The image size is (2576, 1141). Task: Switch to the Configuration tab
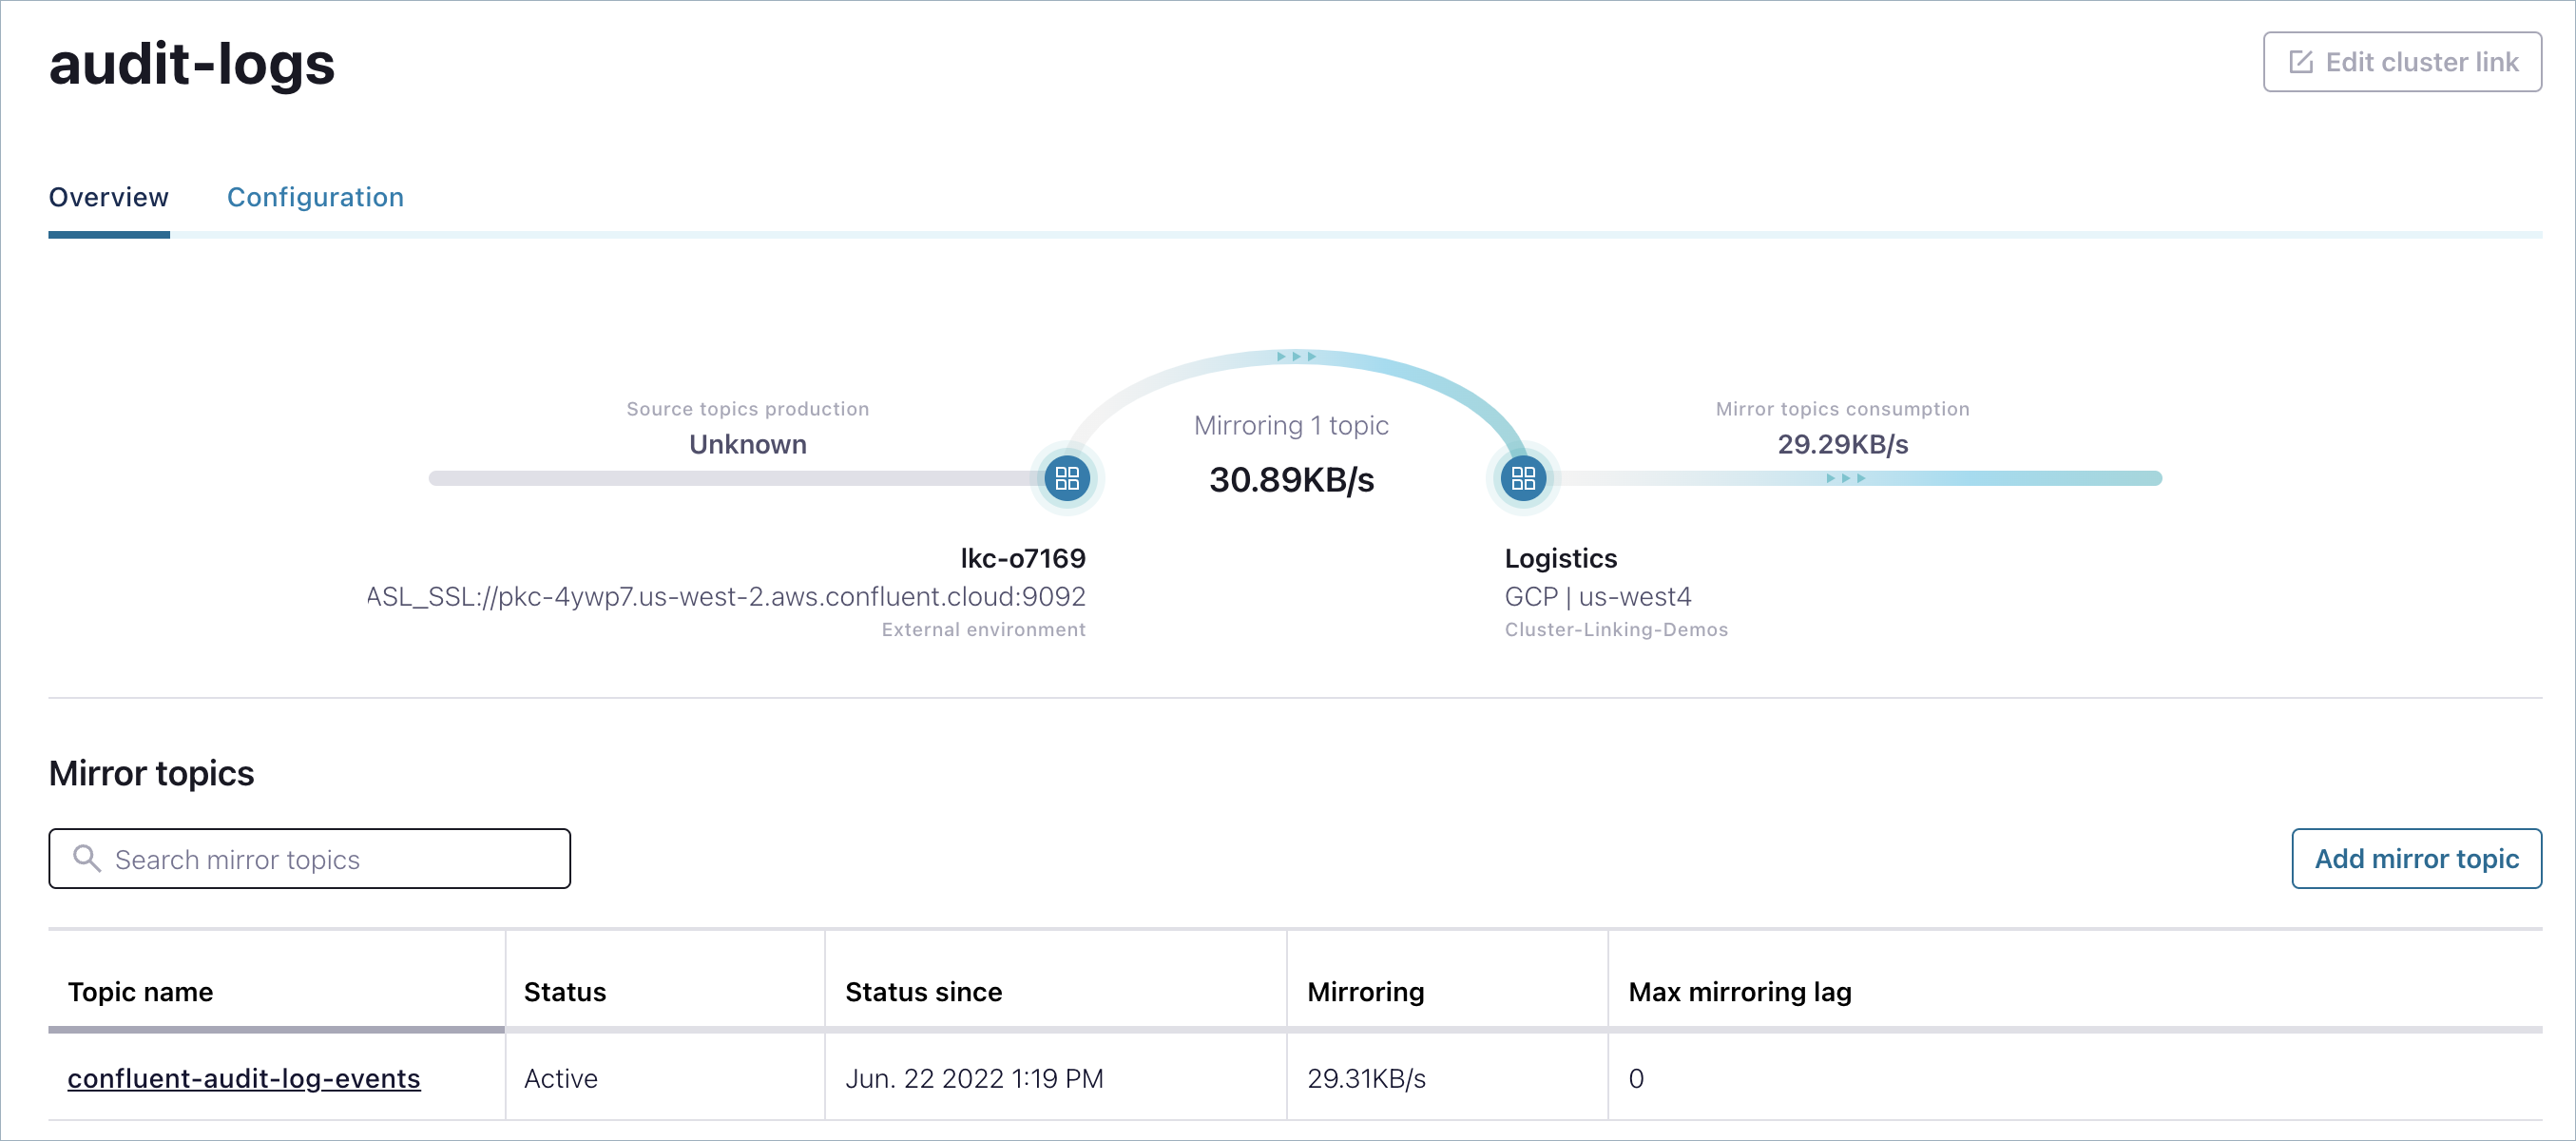pyautogui.click(x=315, y=197)
